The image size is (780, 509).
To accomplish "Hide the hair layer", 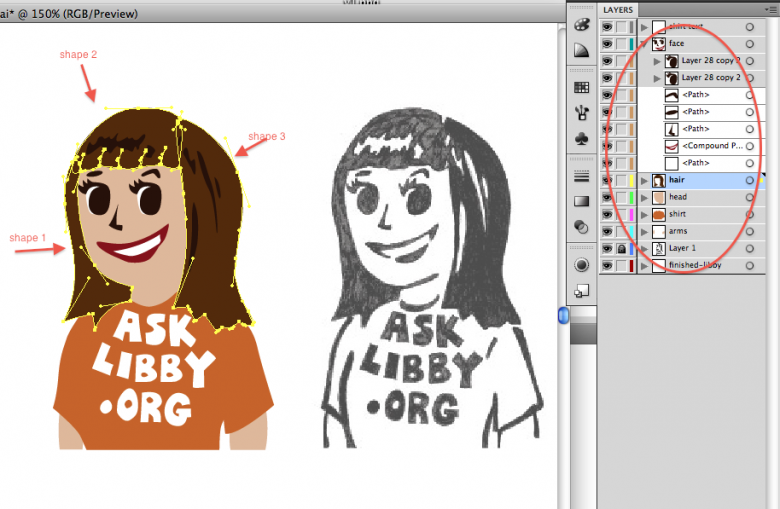I will pos(607,181).
